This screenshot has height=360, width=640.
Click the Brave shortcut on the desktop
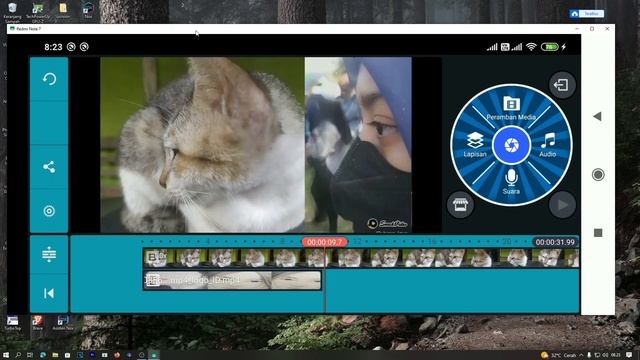point(38,322)
